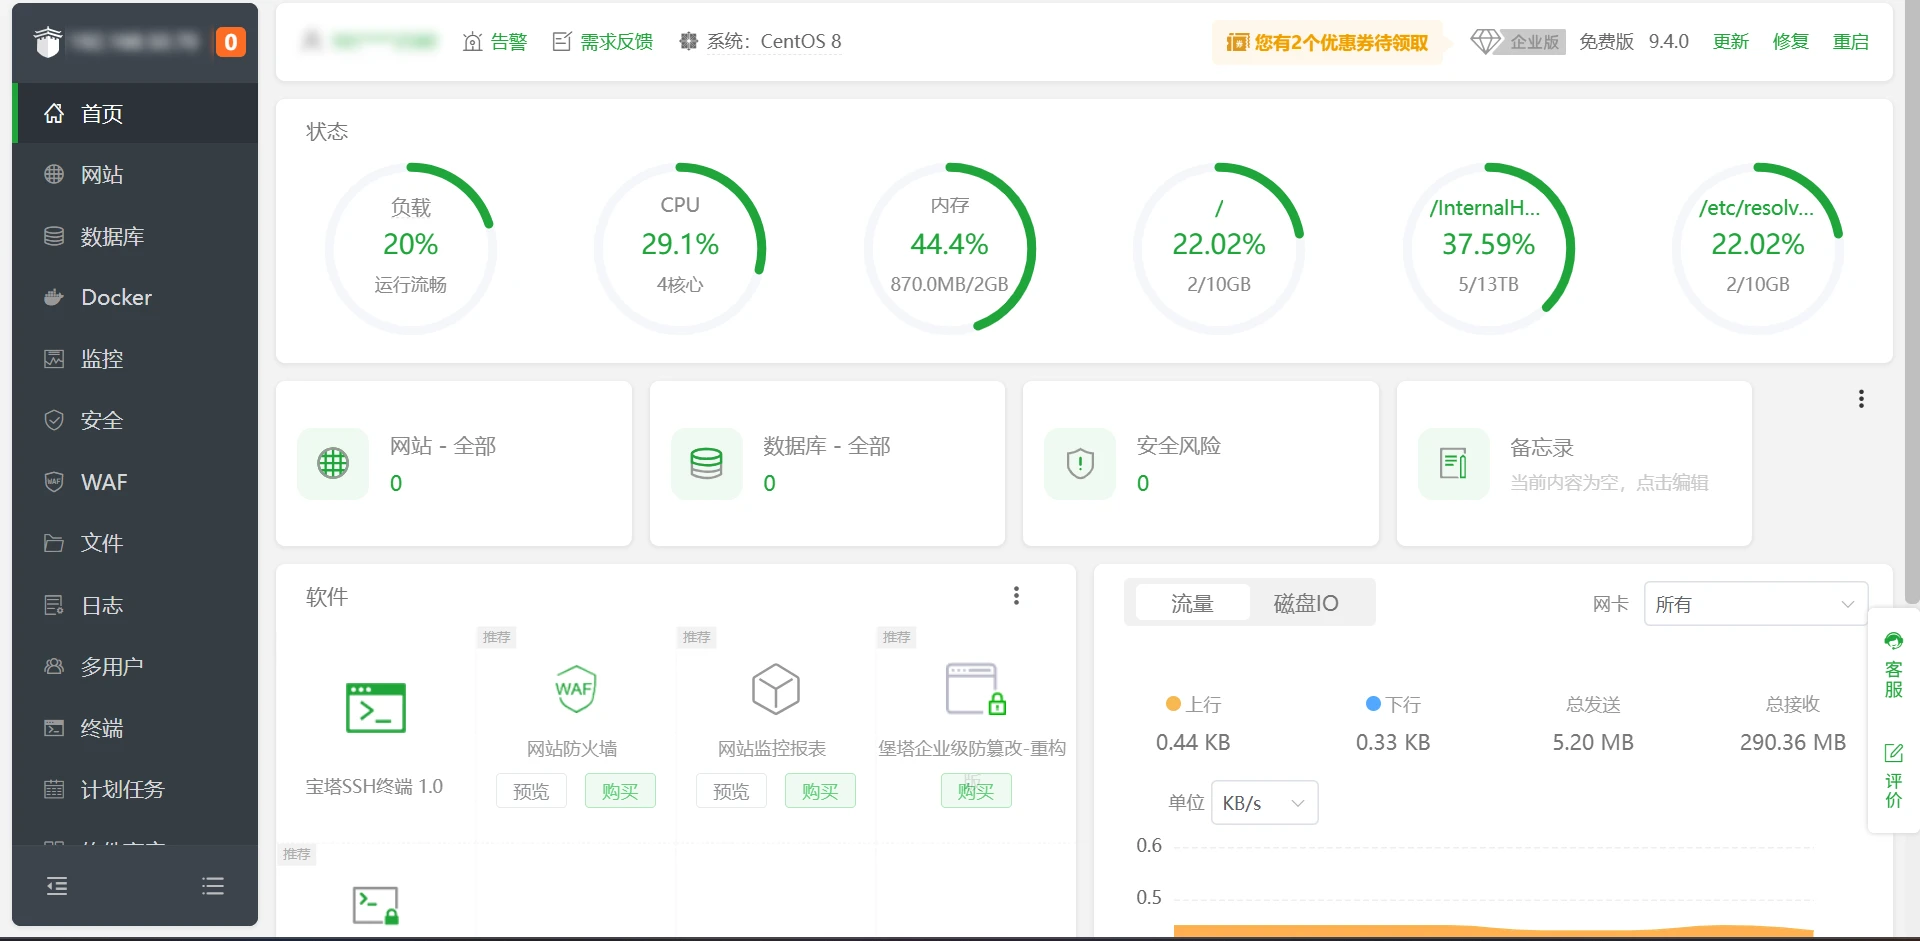Click the 日志 log icon in sidebar
1920x941 pixels.
point(54,605)
